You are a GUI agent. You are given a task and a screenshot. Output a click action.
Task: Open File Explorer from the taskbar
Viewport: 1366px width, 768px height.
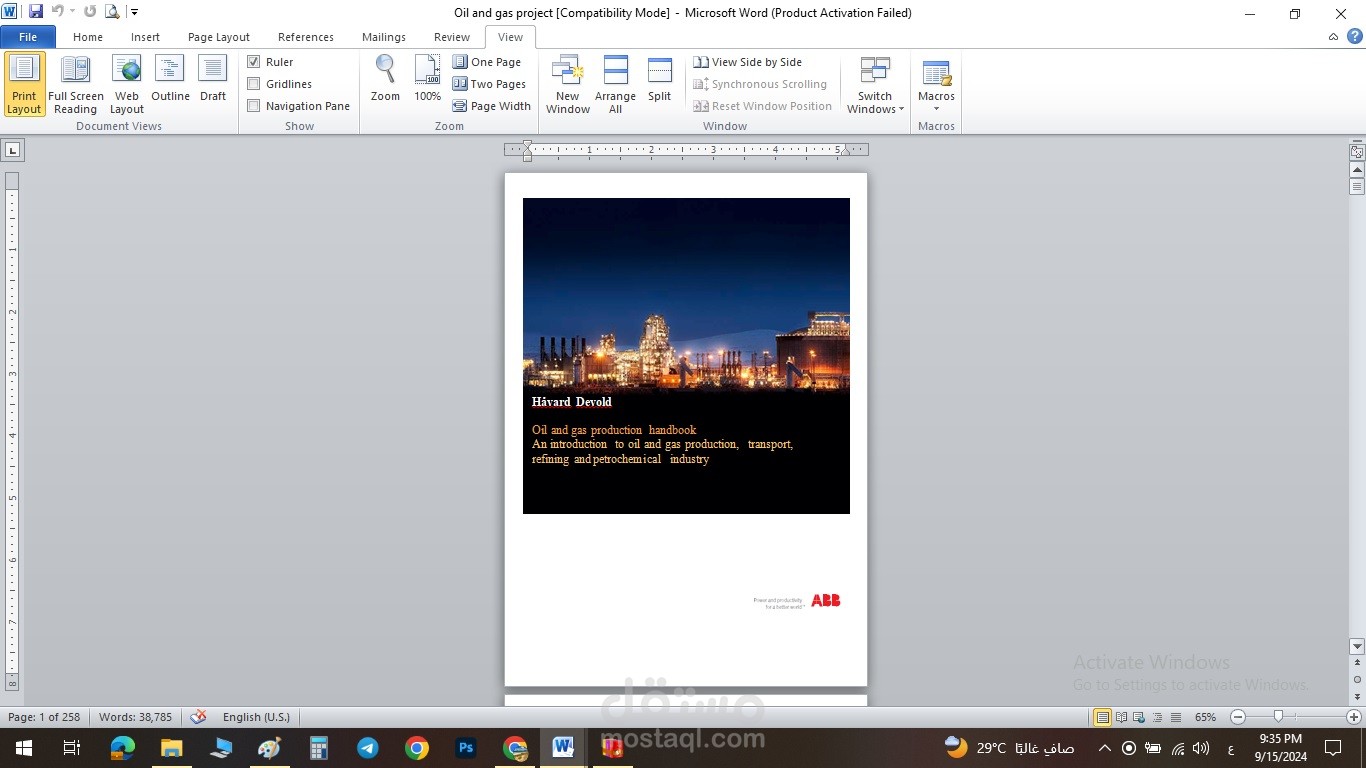(172, 748)
